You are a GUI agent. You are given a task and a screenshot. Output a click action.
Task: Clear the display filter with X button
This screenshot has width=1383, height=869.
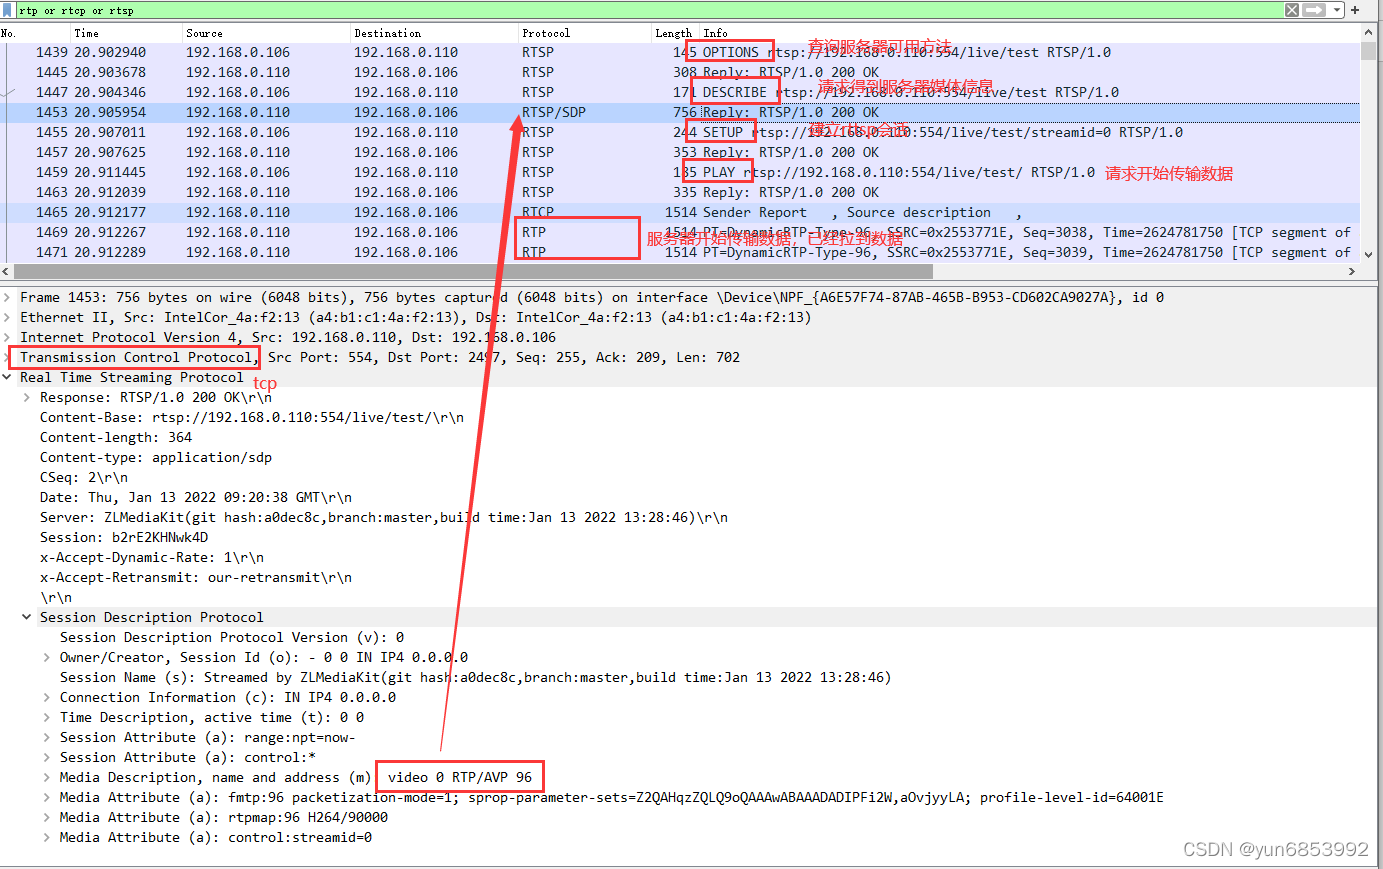click(1292, 10)
